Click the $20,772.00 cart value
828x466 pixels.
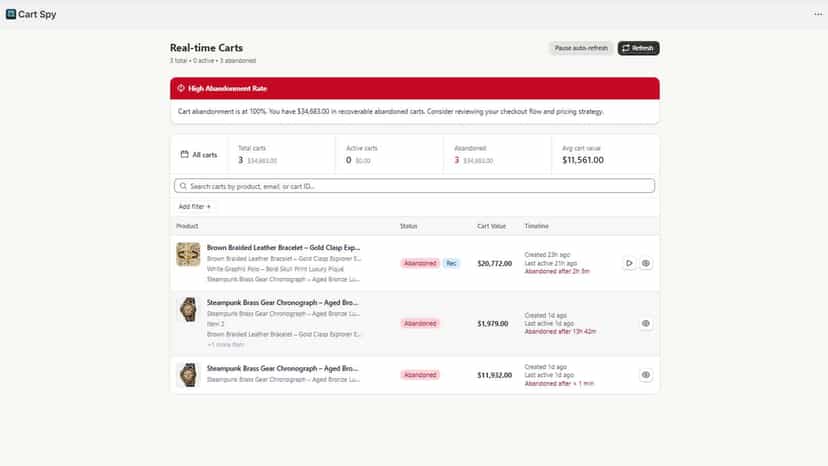[x=494, y=263]
